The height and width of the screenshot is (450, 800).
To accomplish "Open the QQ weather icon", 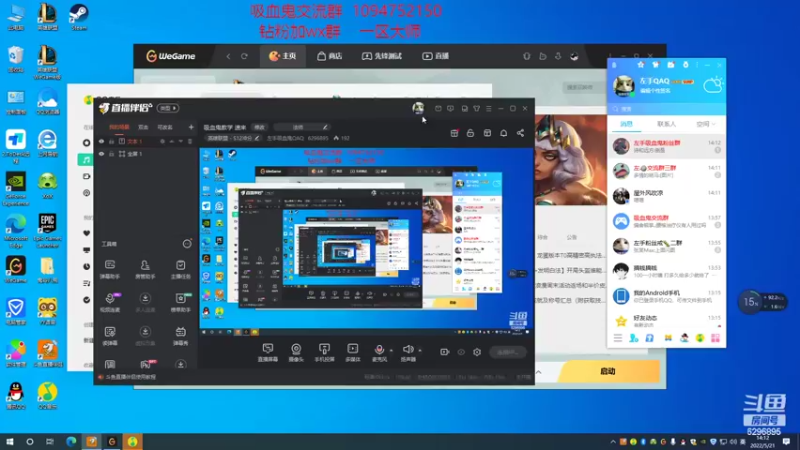I will (x=713, y=85).
